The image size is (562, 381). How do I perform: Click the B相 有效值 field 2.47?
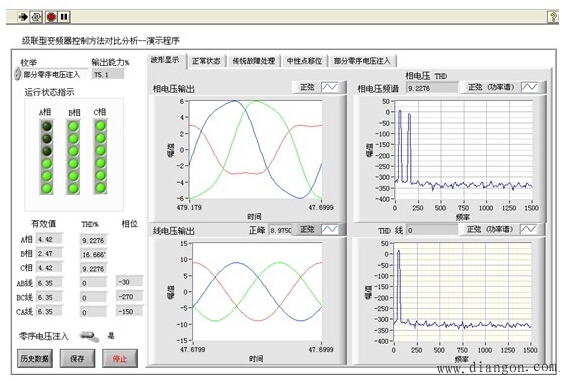(49, 253)
